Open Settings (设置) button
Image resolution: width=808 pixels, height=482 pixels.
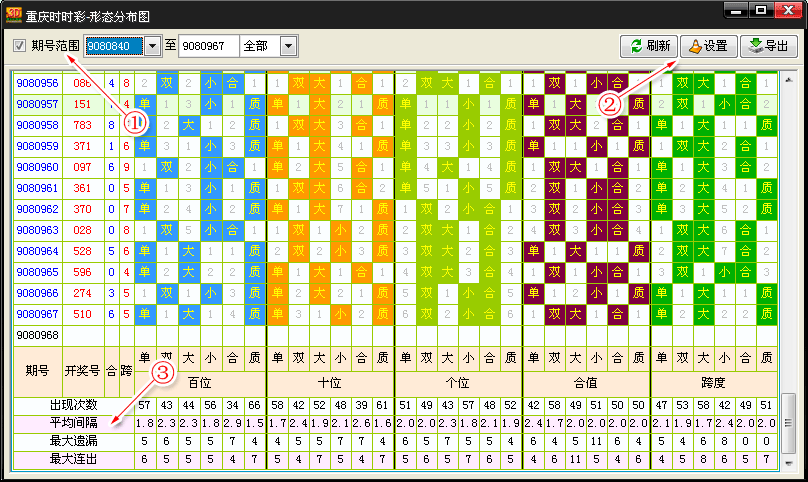pyautogui.click(x=708, y=46)
